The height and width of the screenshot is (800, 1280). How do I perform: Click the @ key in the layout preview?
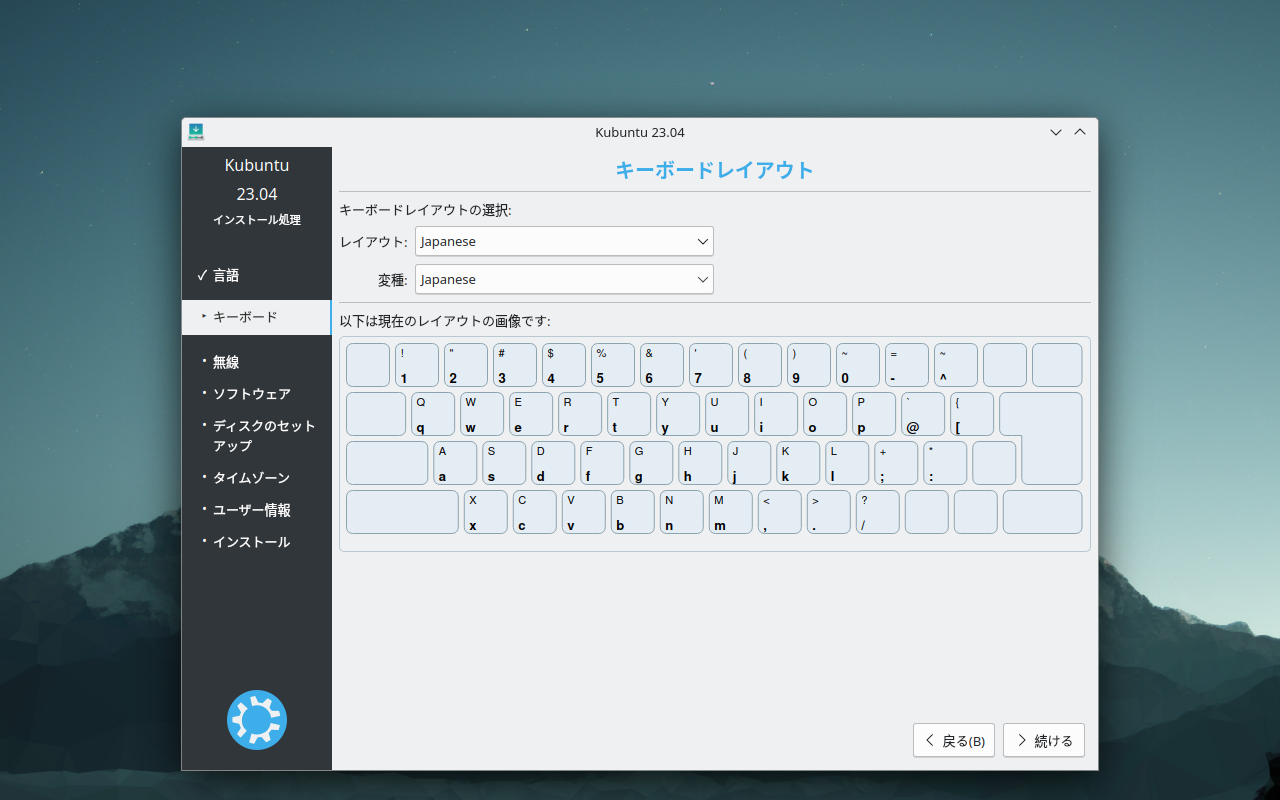tap(923, 414)
